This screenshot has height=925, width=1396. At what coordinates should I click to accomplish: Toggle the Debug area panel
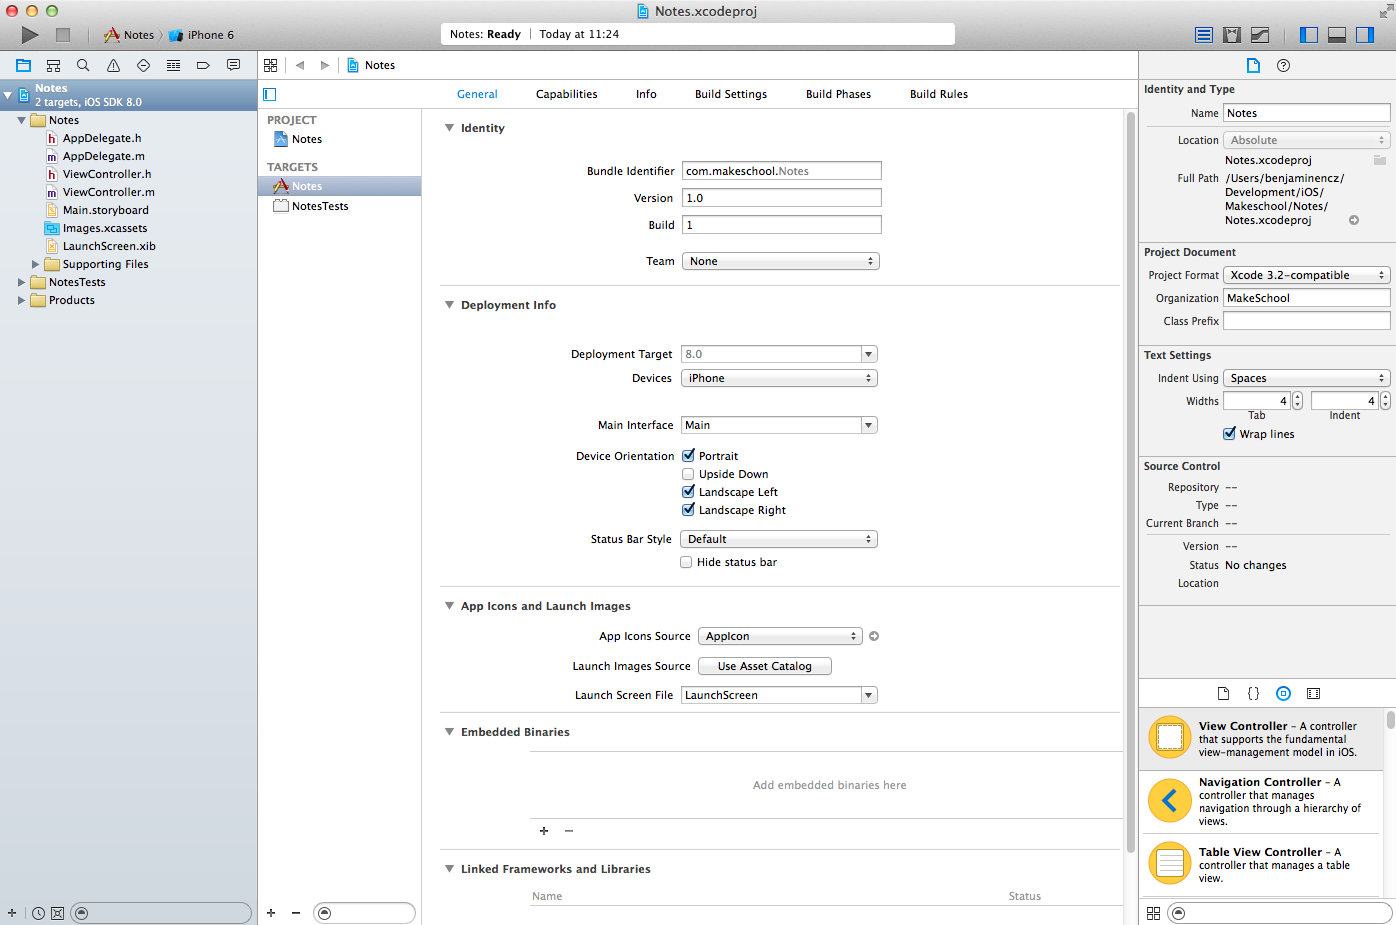pyautogui.click(x=1337, y=35)
